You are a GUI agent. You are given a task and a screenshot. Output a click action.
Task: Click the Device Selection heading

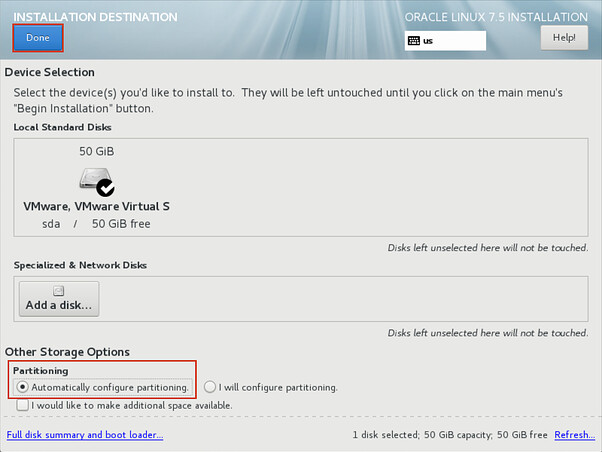50,72
